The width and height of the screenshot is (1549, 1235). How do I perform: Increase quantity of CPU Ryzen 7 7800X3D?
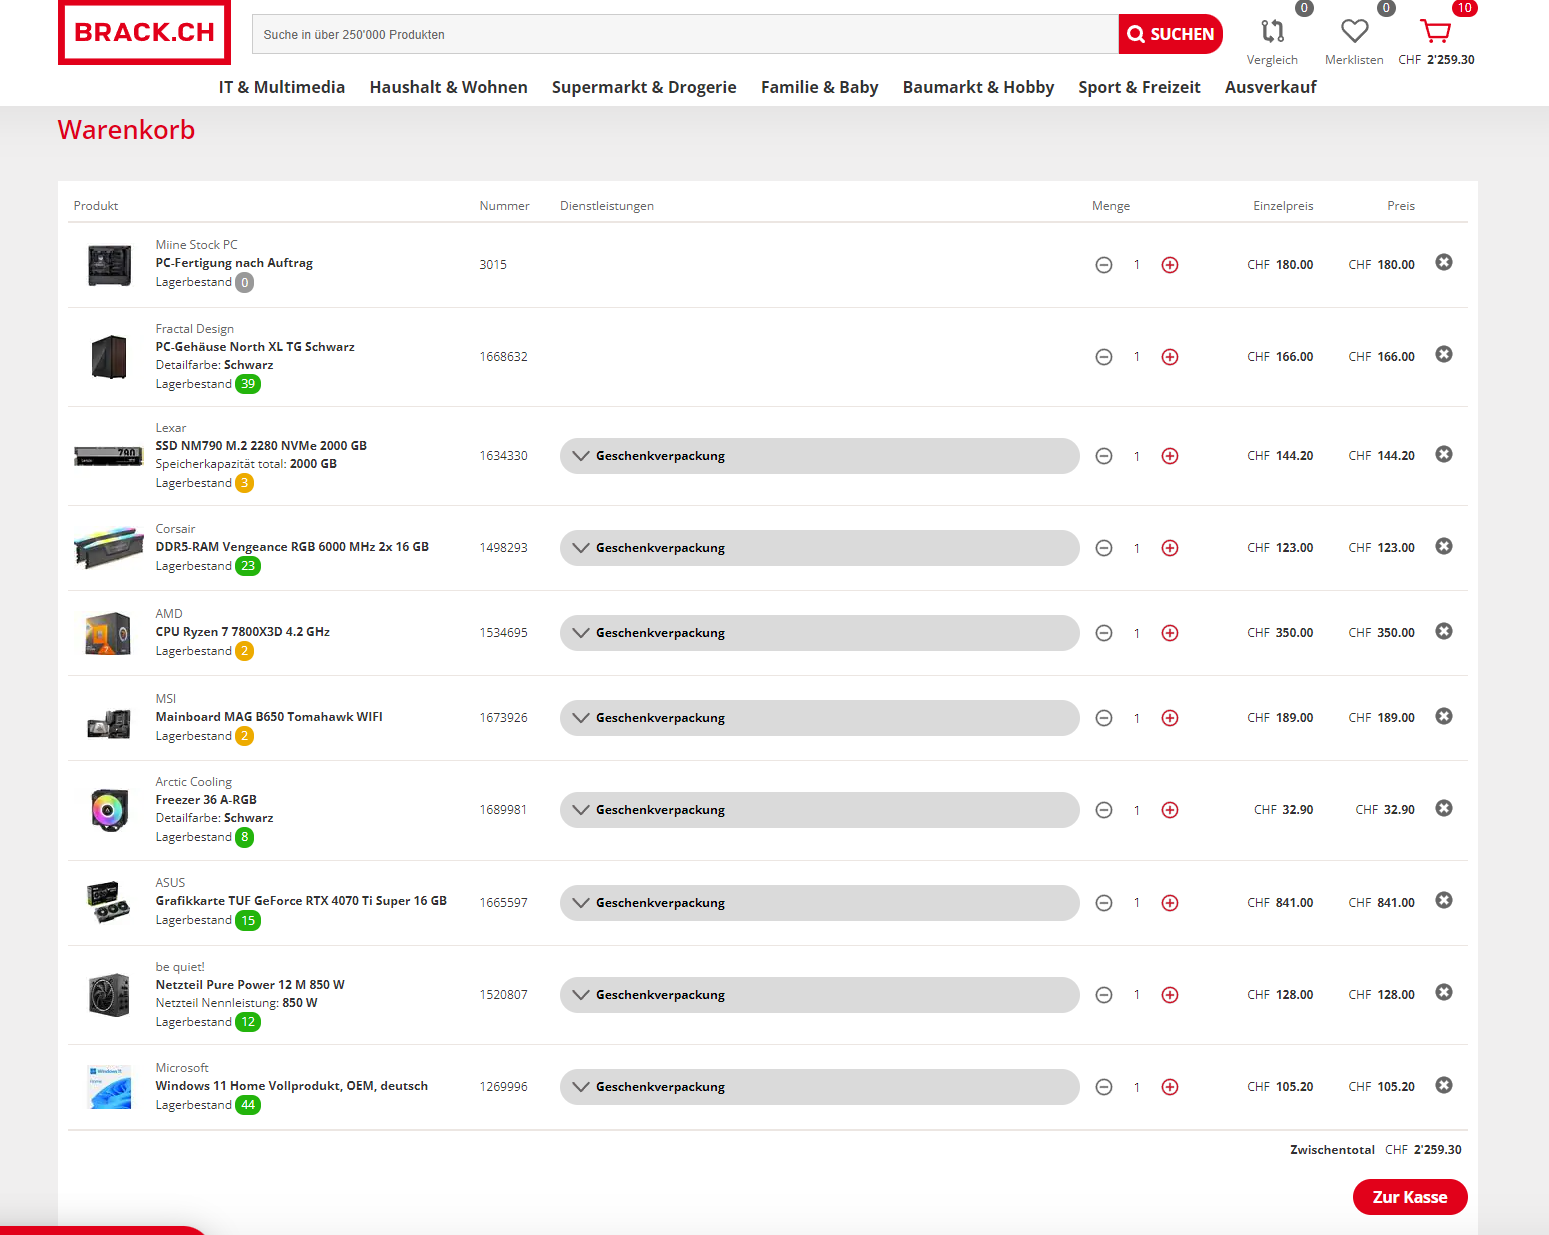pyautogui.click(x=1170, y=633)
